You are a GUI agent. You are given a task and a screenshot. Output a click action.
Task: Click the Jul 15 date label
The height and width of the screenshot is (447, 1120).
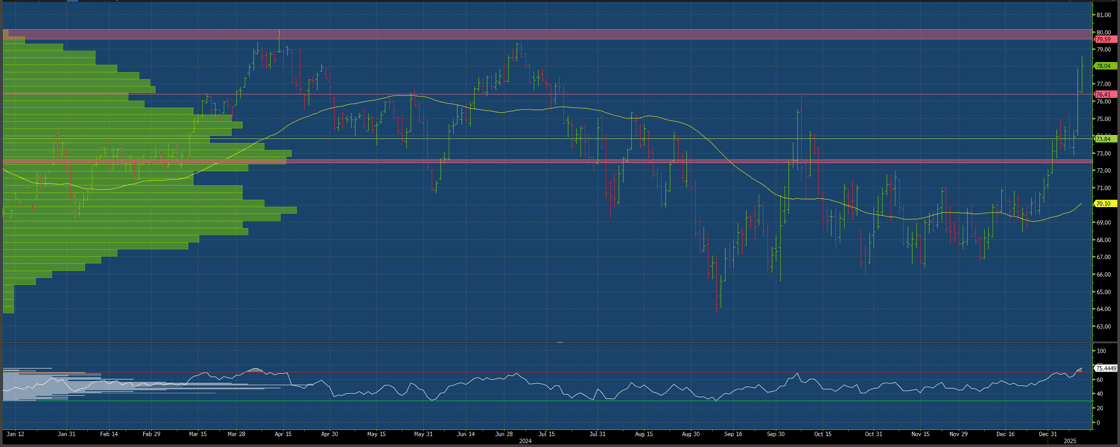546,433
